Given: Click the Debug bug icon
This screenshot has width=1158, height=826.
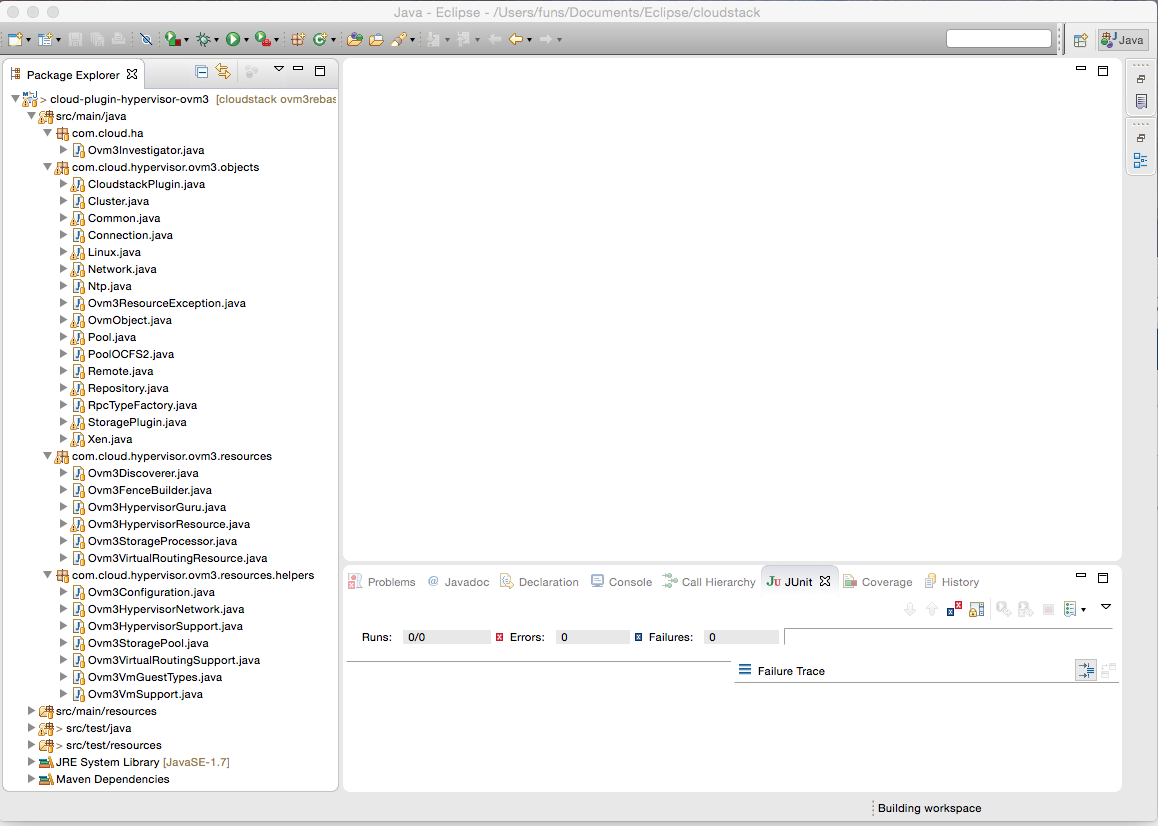Looking at the screenshot, I should [x=203, y=39].
